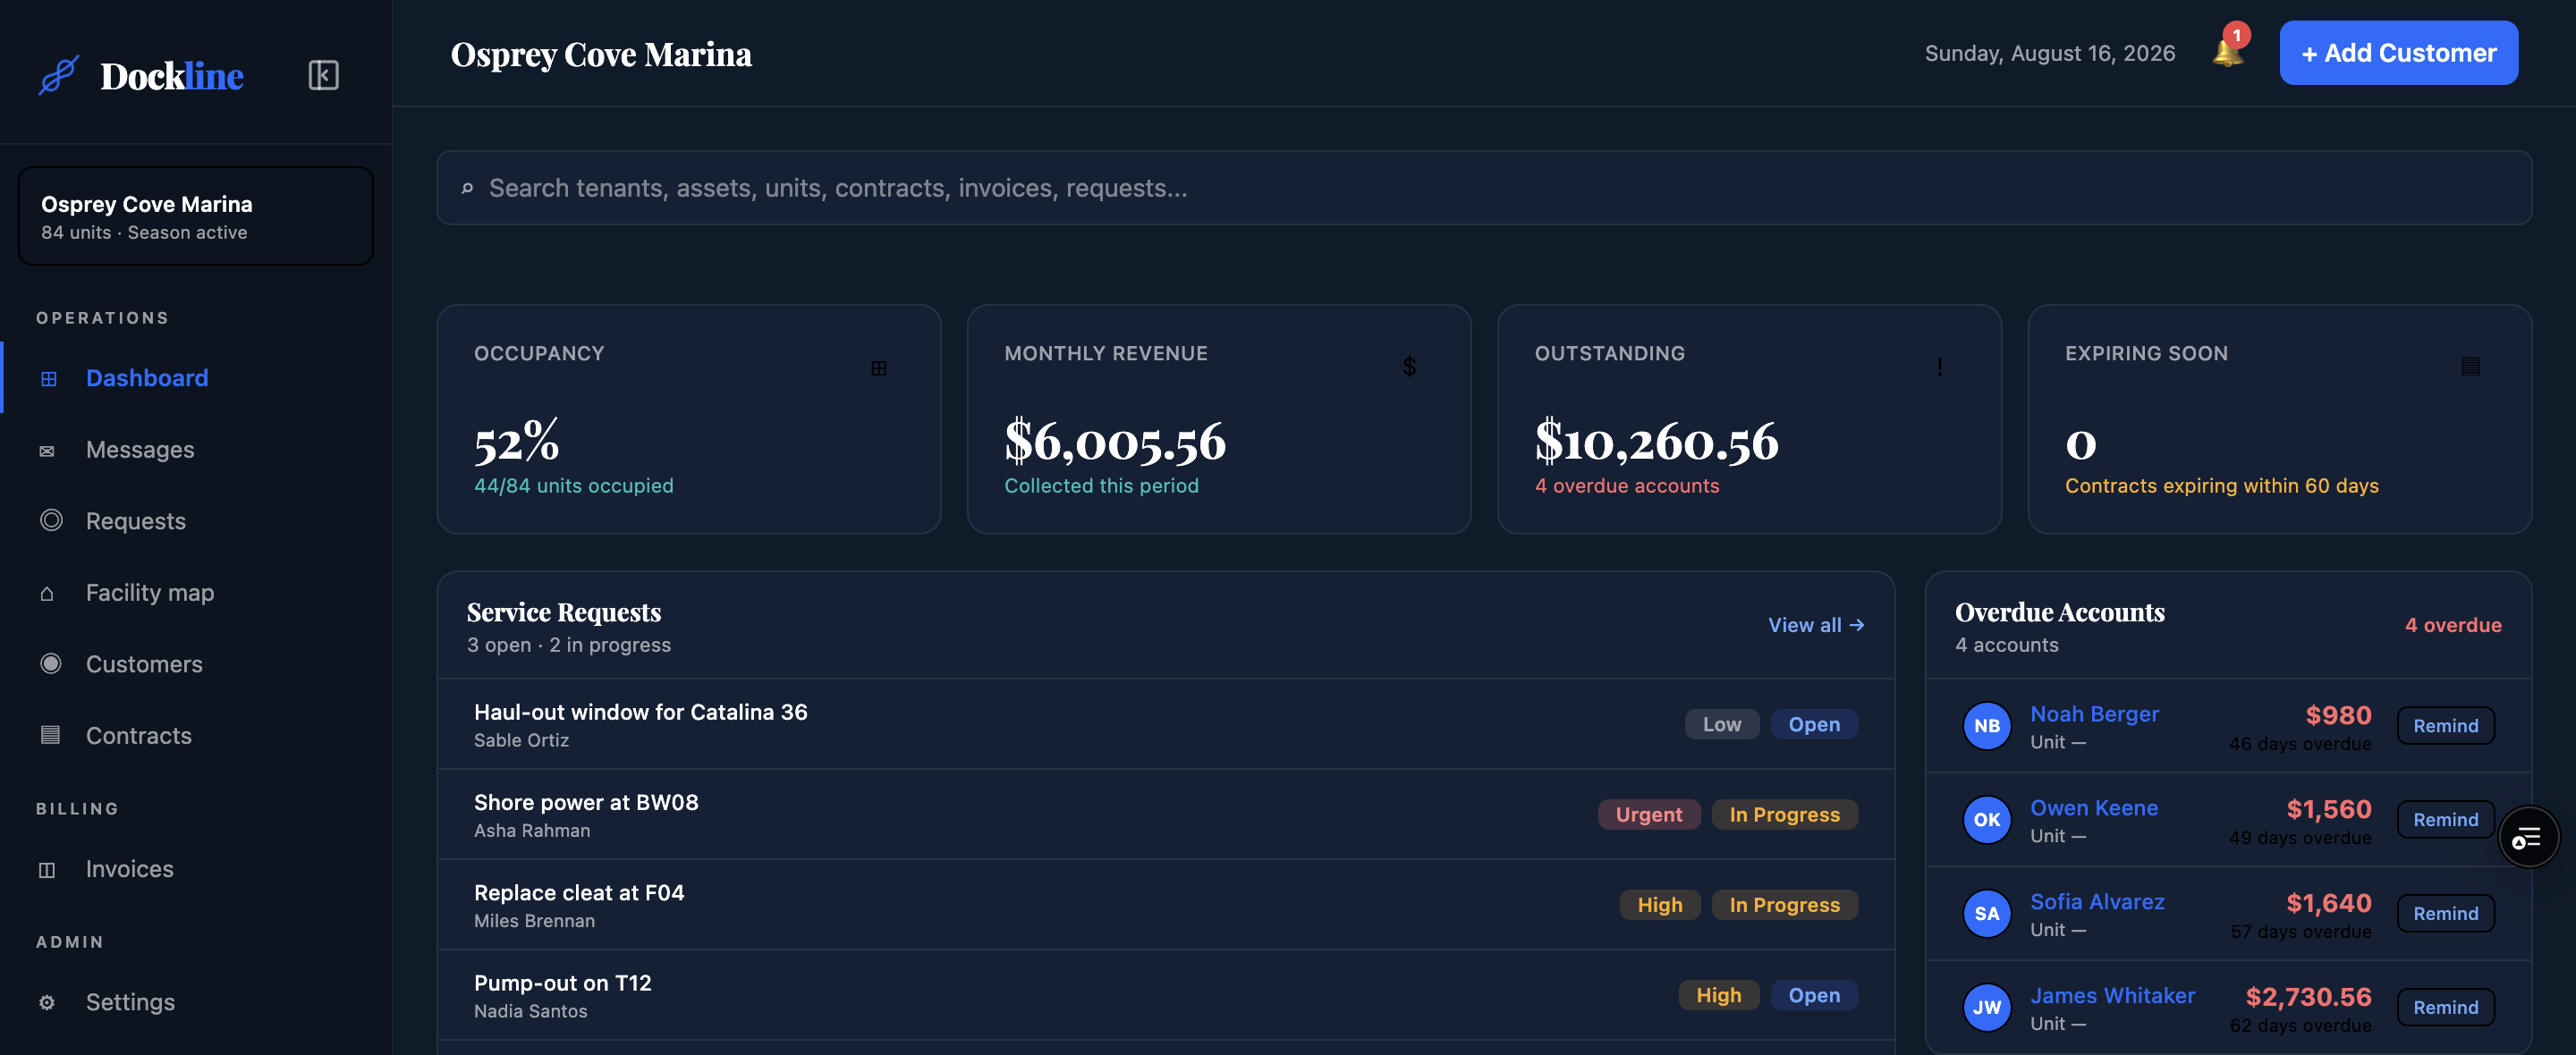Click the Monthly Revenue dollar icon
The height and width of the screenshot is (1055, 2576).
(x=1409, y=367)
